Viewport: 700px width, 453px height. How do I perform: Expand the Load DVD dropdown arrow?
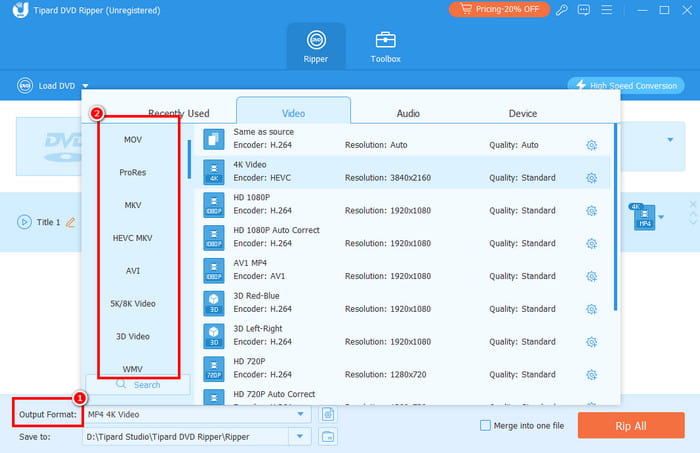click(x=86, y=86)
